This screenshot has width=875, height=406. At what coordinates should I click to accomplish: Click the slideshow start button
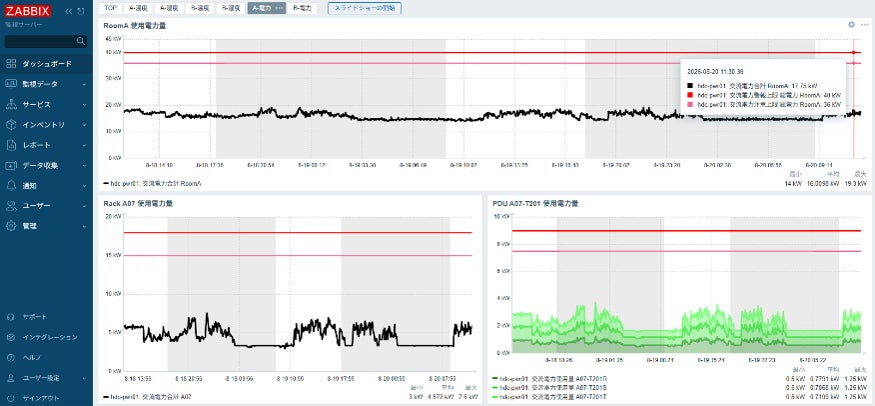click(x=364, y=8)
